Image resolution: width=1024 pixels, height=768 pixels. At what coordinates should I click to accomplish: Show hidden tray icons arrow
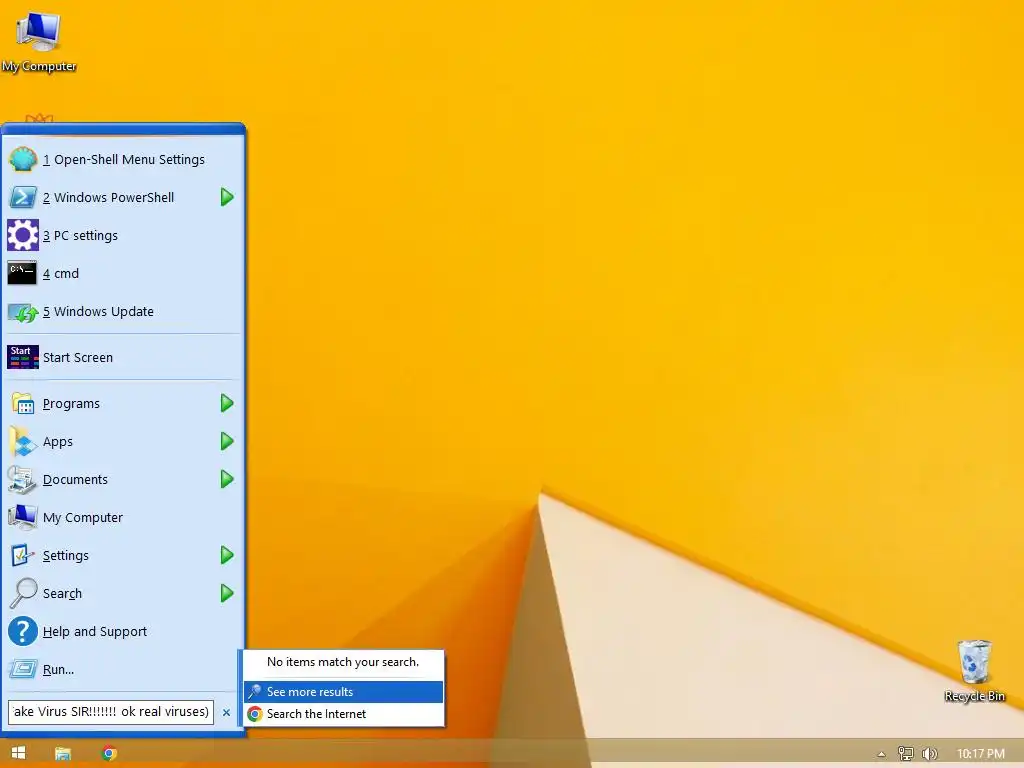coord(881,754)
